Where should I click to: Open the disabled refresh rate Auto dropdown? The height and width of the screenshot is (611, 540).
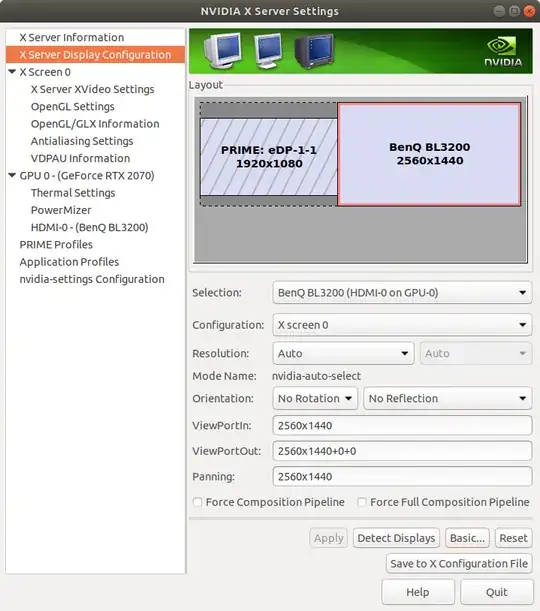click(x=476, y=353)
